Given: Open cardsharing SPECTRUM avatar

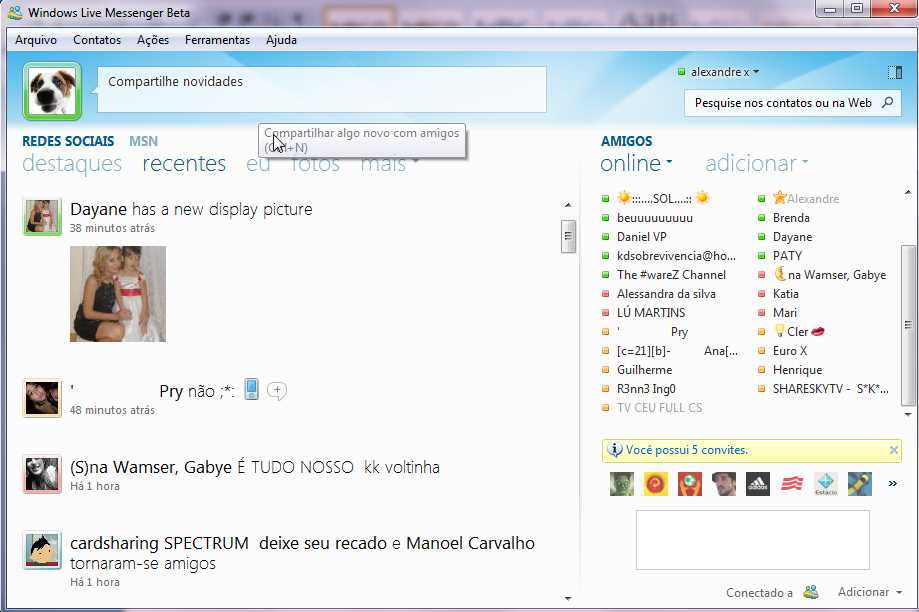Looking at the screenshot, I should pyautogui.click(x=42, y=550).
